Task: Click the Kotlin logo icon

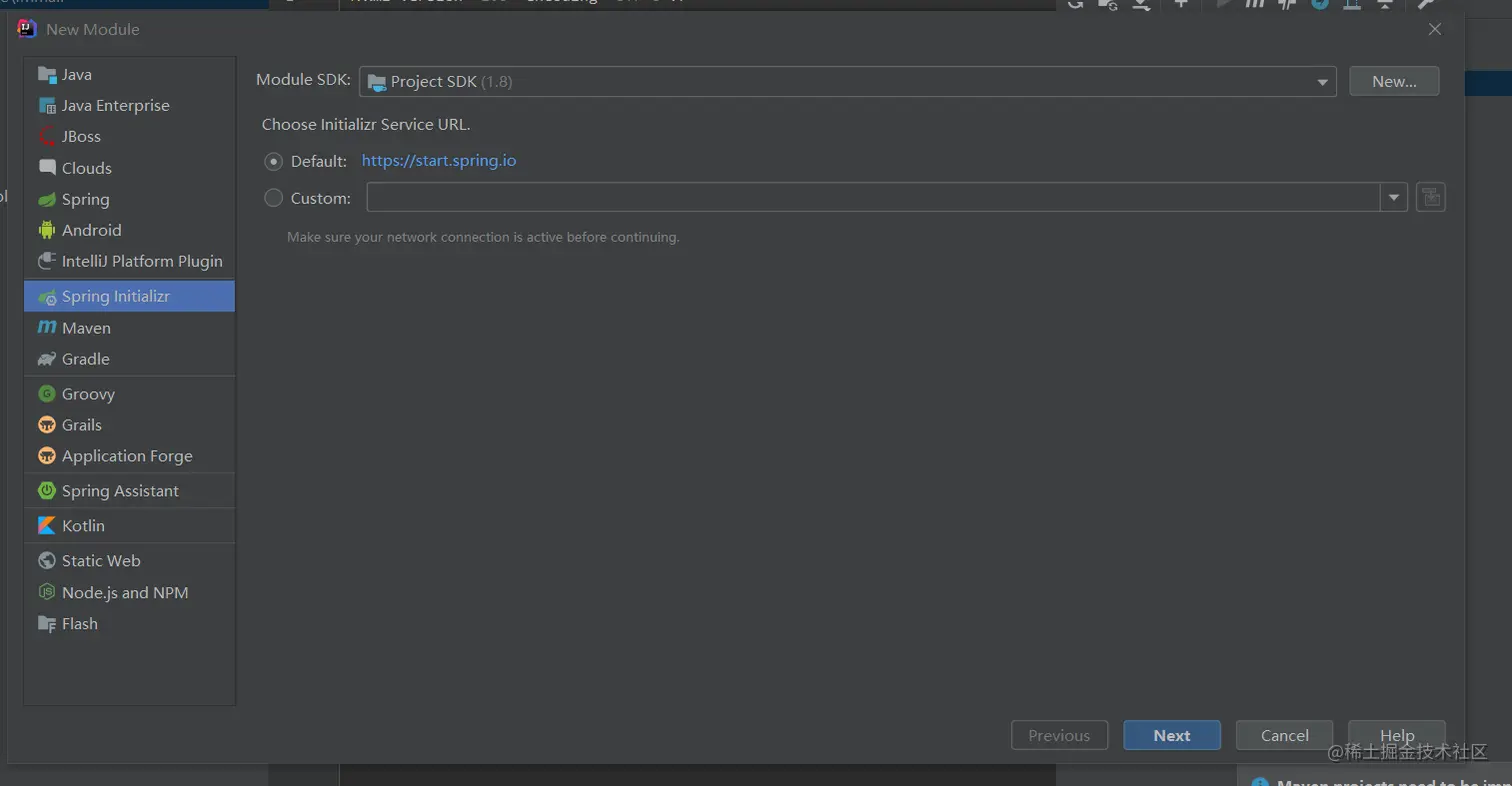Action: pyautogui.click(x=47, y=525)
